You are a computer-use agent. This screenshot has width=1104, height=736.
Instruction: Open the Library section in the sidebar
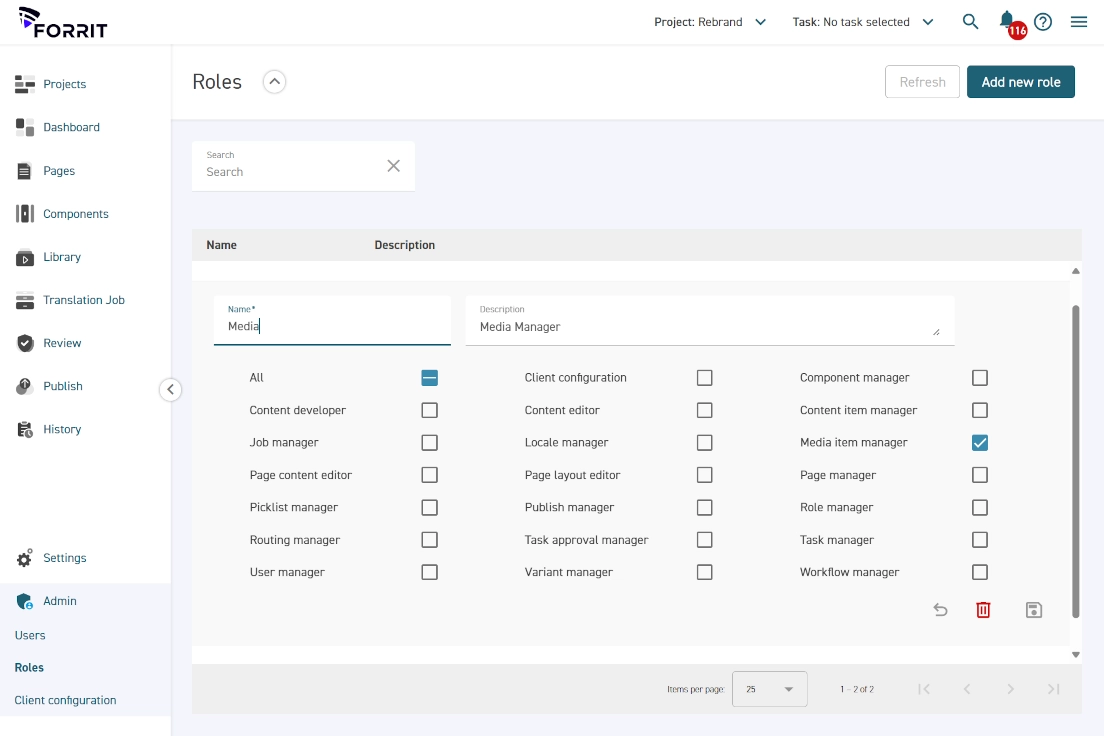tap(62, 257)
